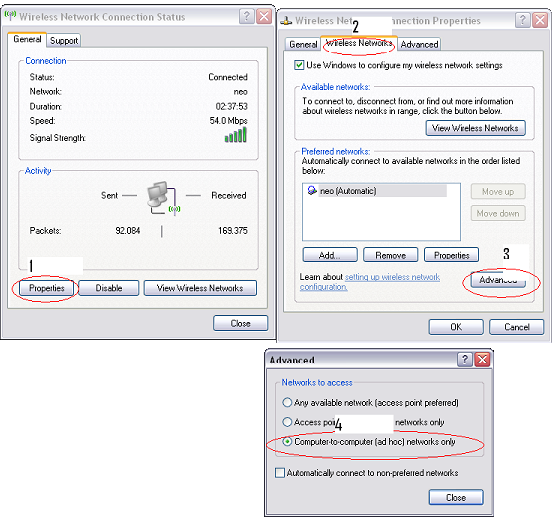
Task: Click the neo network icon in preferred list
Action: tap(312, 190)
